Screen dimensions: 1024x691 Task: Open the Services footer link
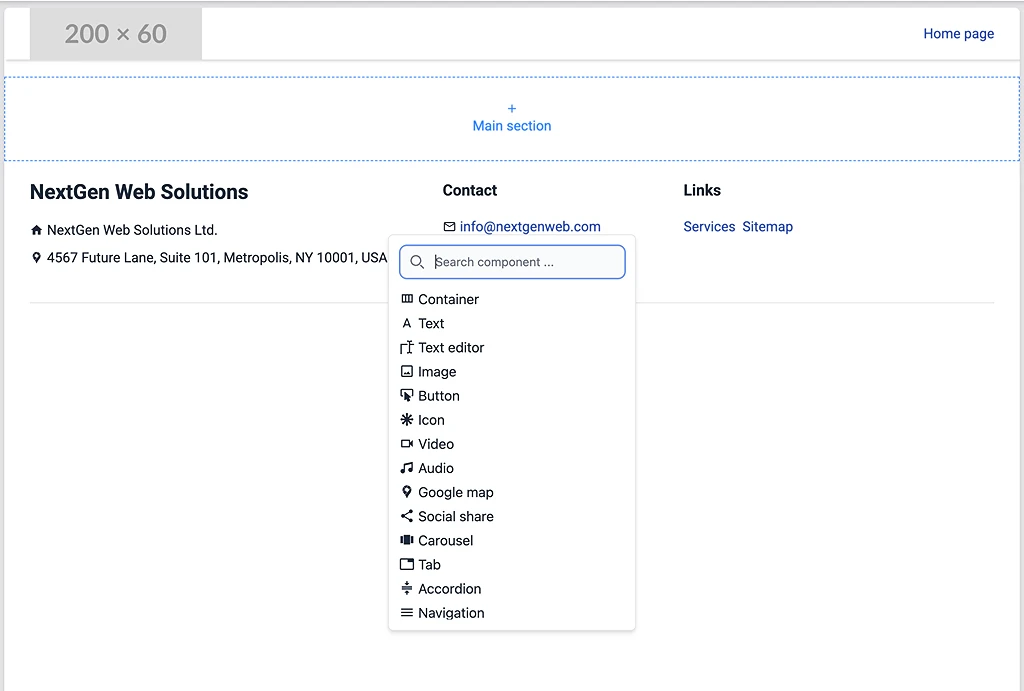click(x=709, y=227)
